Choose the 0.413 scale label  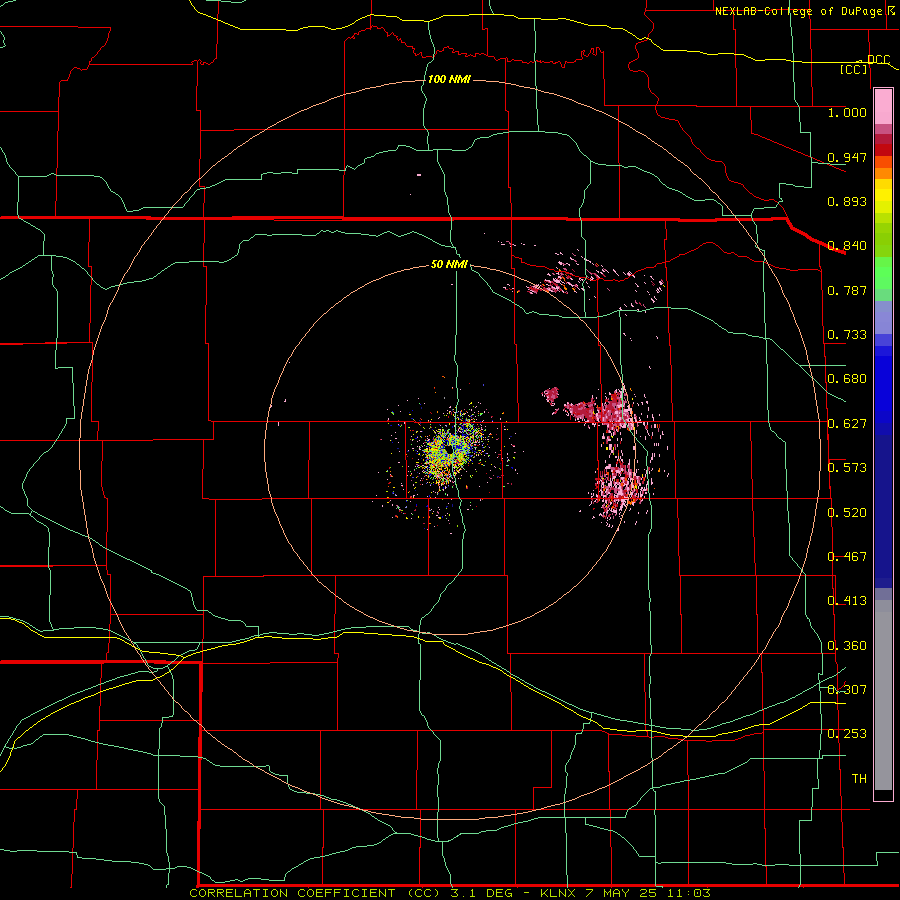coord(847,601)
